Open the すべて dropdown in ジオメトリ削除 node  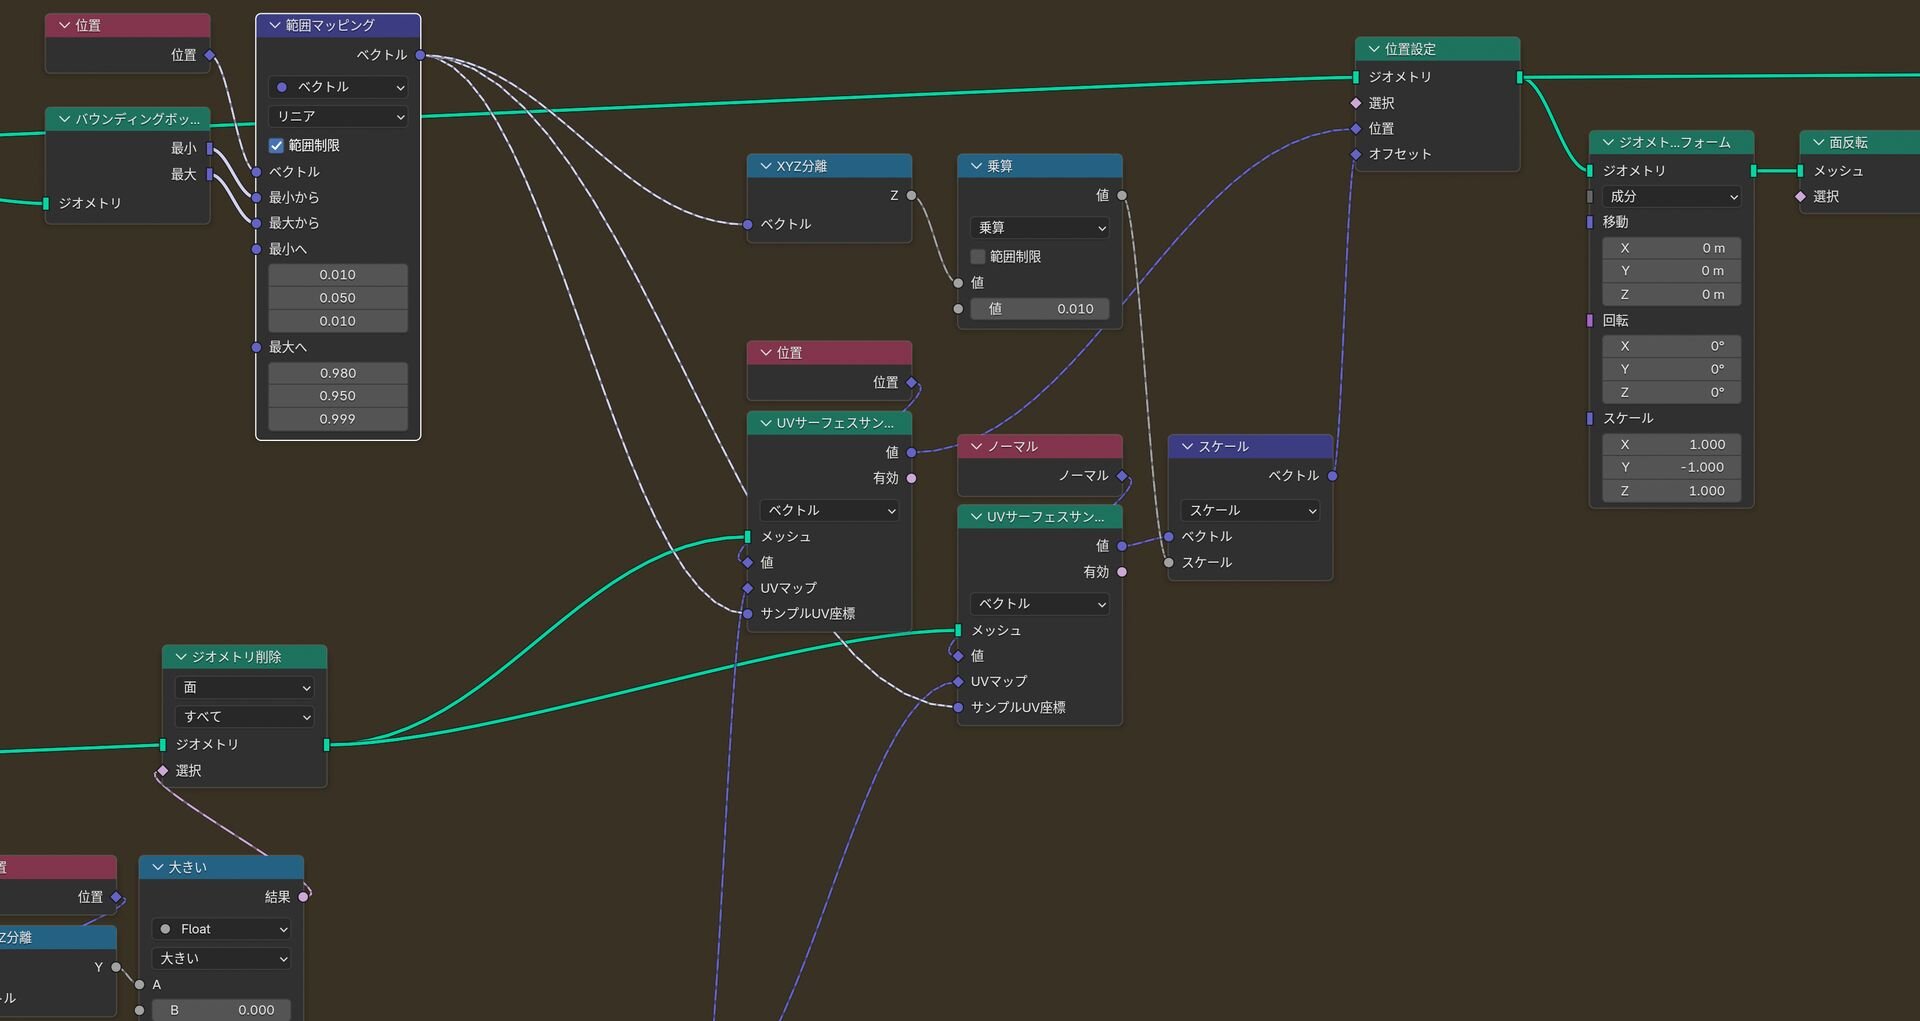coord(245,717)
